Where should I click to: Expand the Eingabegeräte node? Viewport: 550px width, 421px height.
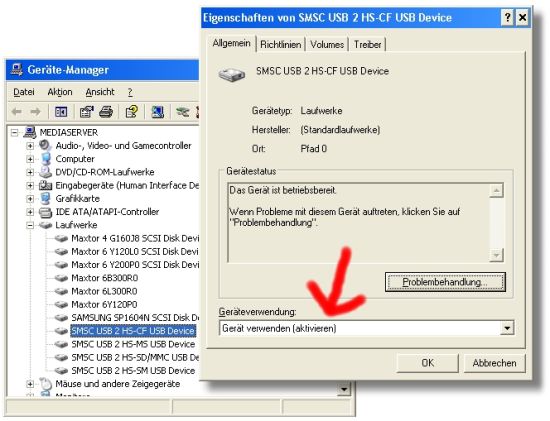click(30, 186)
